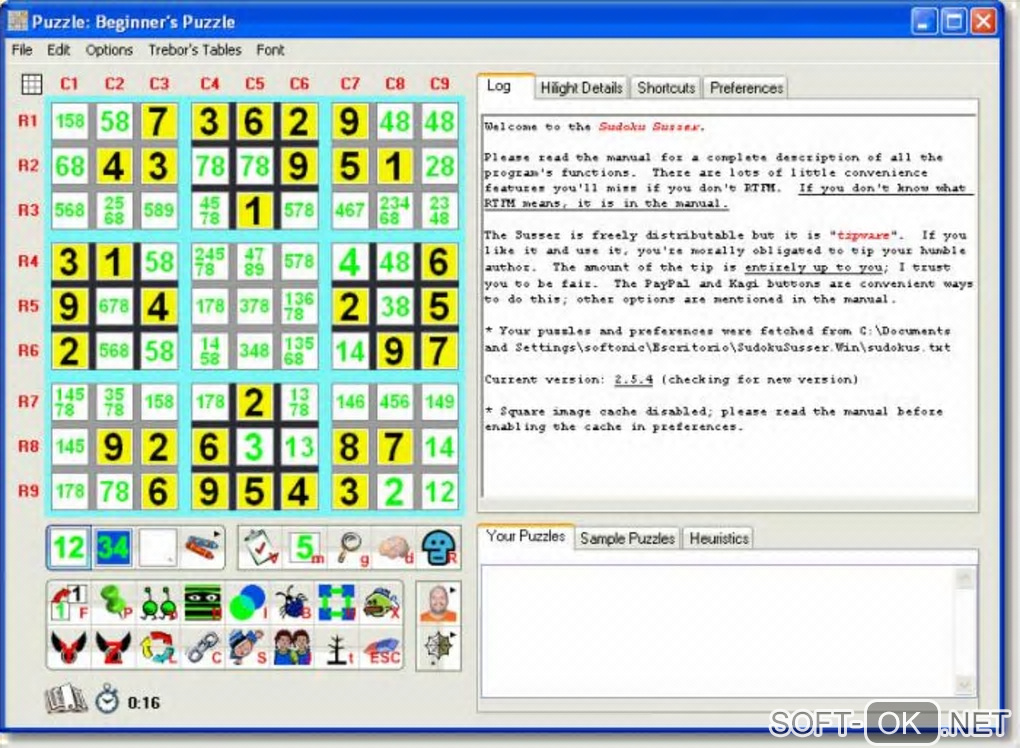Open the crayons color tool dropdown
The height and width of the screenshot is (748, 1020).
pyautogui.click(x=202, y=548)
